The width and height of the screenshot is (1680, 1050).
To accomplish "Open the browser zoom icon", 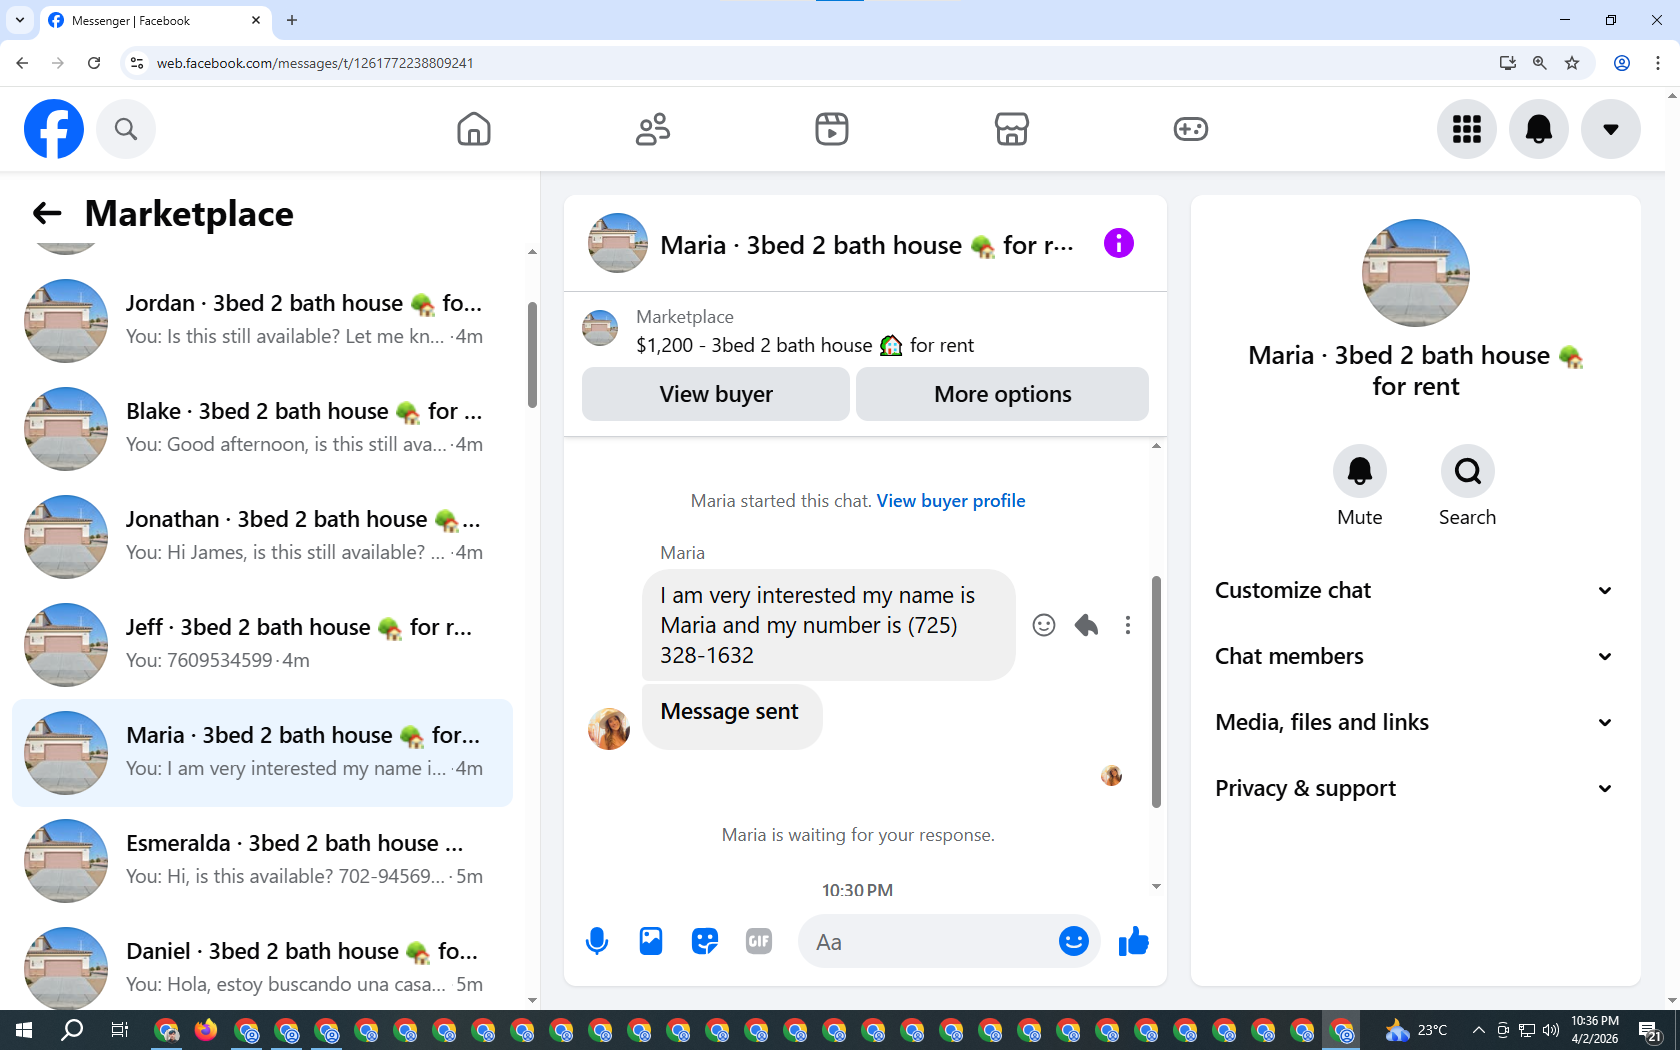I will (x=1540, y=63).
